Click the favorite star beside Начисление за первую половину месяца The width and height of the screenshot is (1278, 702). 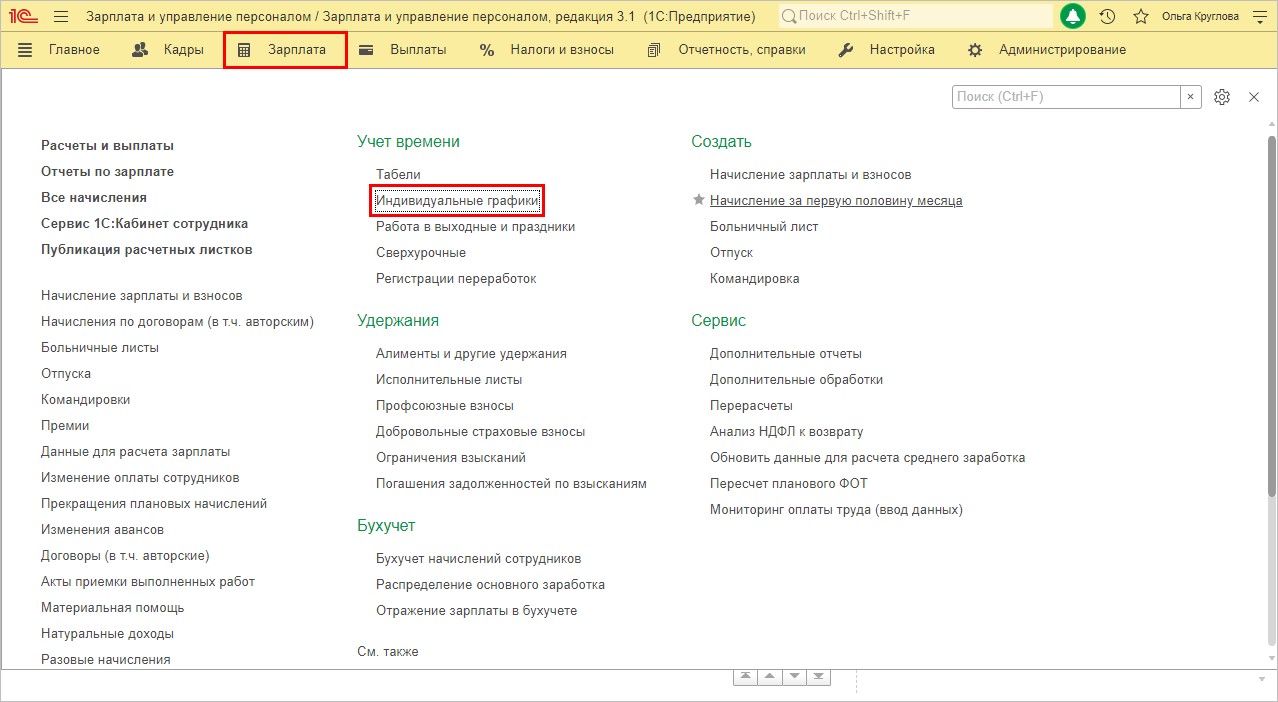pyautogui.click(x=699, y=200)
